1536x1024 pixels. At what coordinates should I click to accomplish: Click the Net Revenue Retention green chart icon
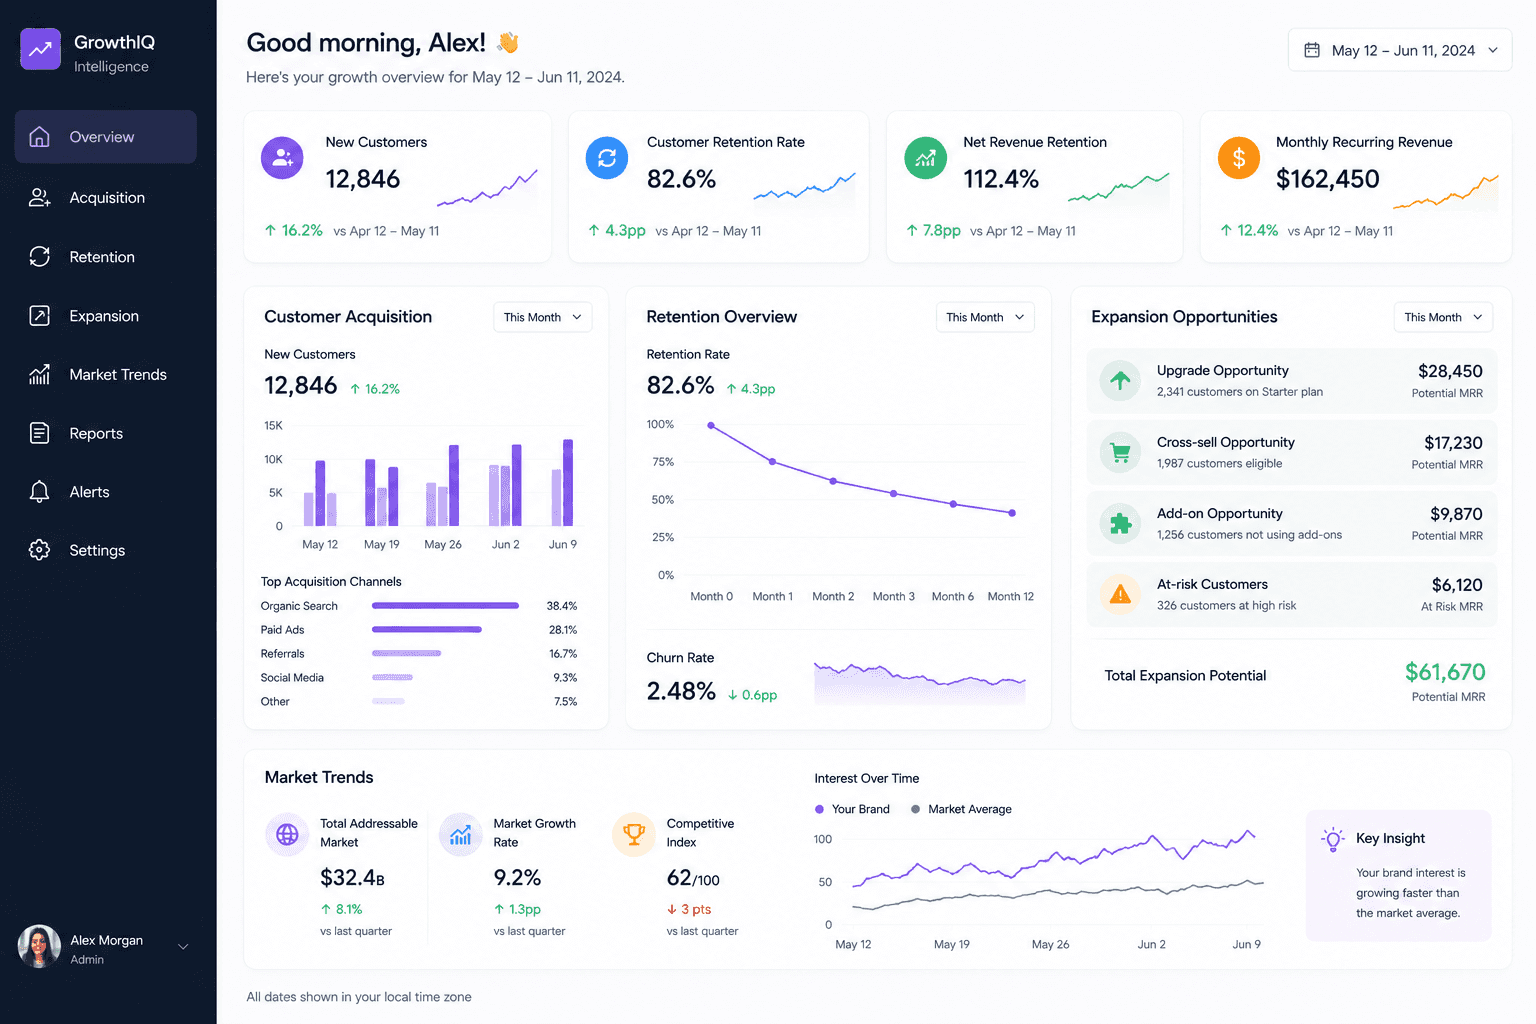tap(925, 158)
